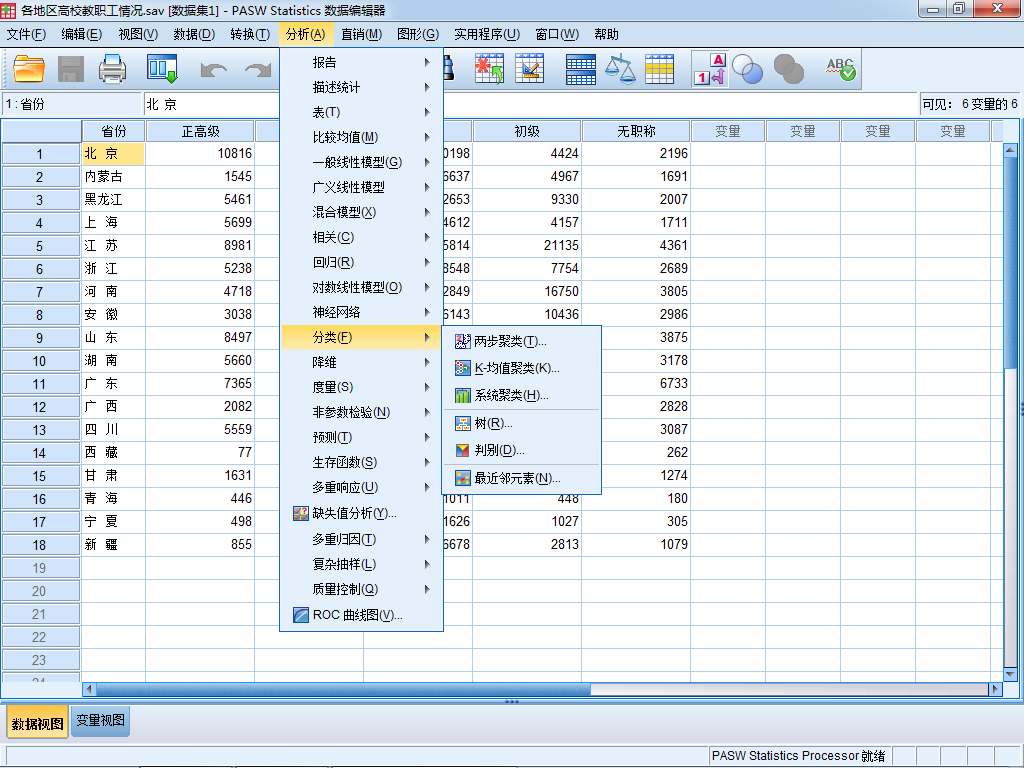Screen dimensions: 1024x768
Task: Choose 判别(D) from the submenu
Action: [x=521, y=450]
